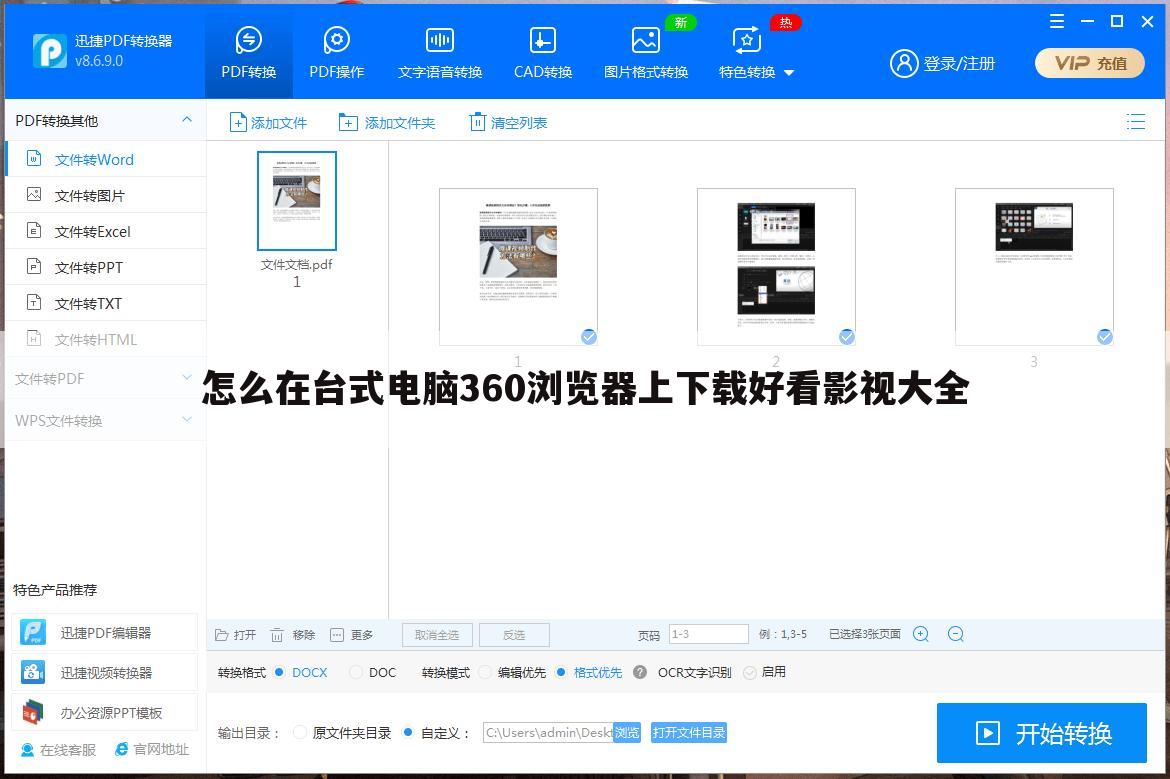This screenshot has height=779, width=1170.
Task: Click the 在线客服 link
Action: tap(58, 750)
